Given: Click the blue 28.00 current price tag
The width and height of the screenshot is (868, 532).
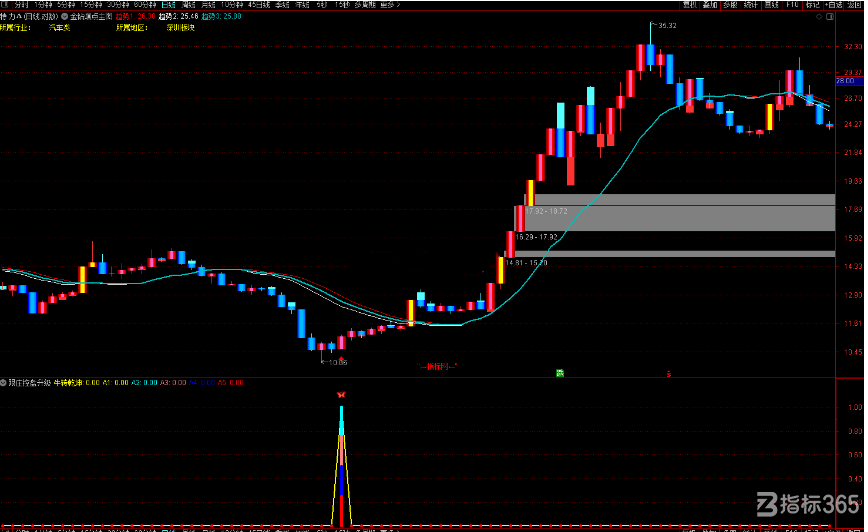Looking at the screenshot, I should point(849,81).
